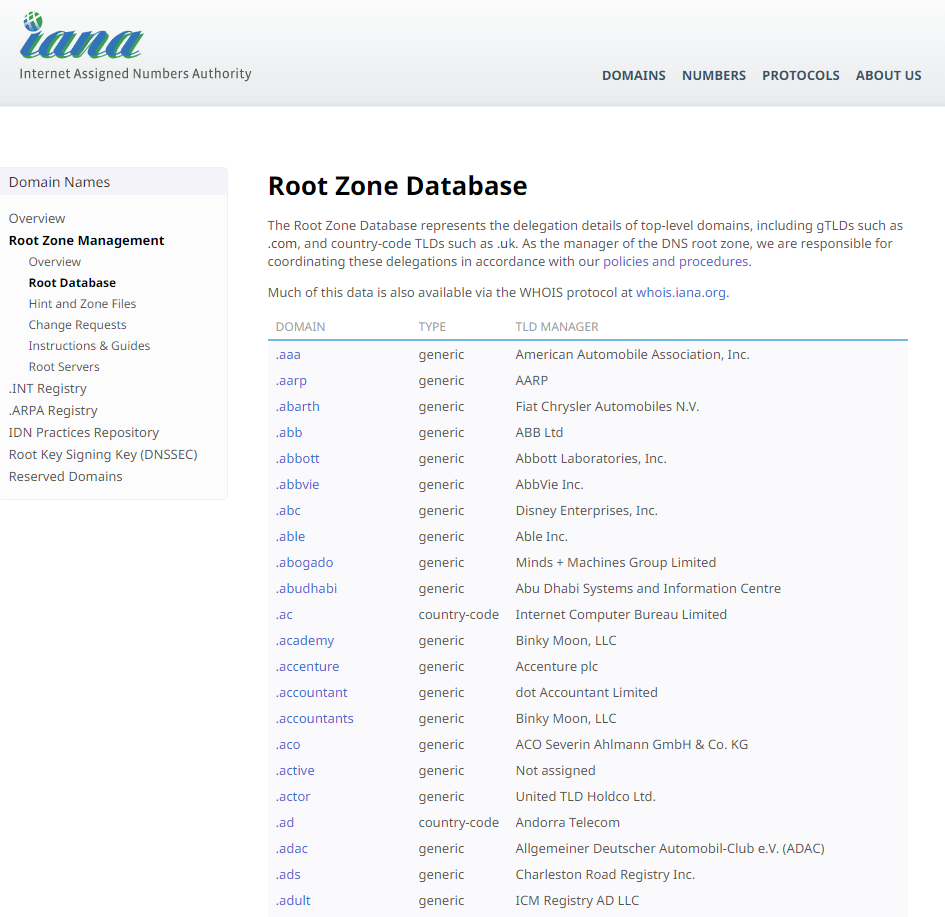Image resolution: width=945 pixels, height=917 pixels.
Task: Open Change Requests page
Action: [77, 325]
